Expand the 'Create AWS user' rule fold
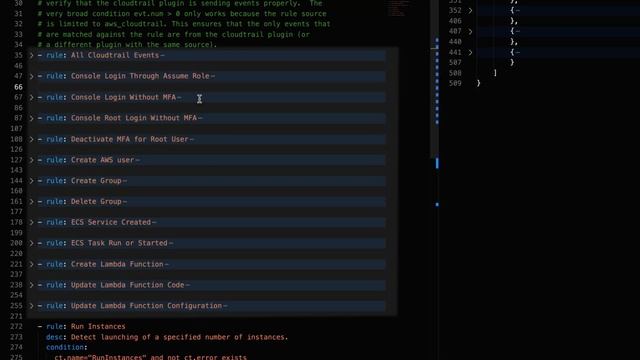640x360 pixels. click(x=31, y=160)
